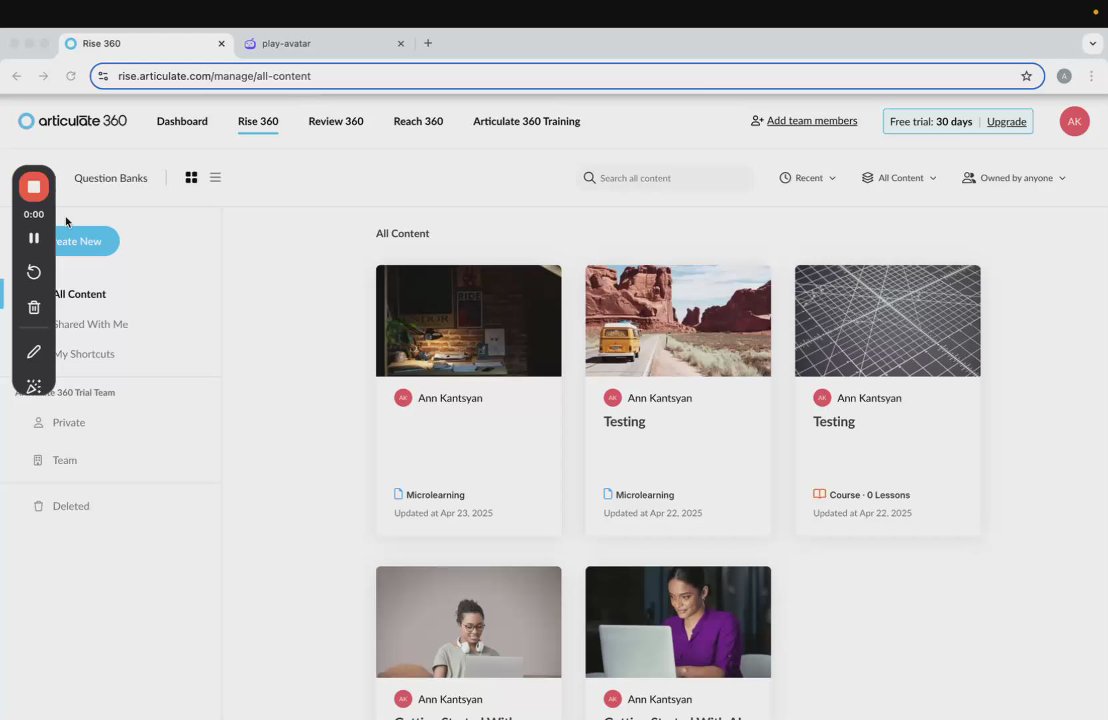Click the Course 0 Lessons label
The width and height of the screenshot is (1108, 720).
click(x=869, y=495)
